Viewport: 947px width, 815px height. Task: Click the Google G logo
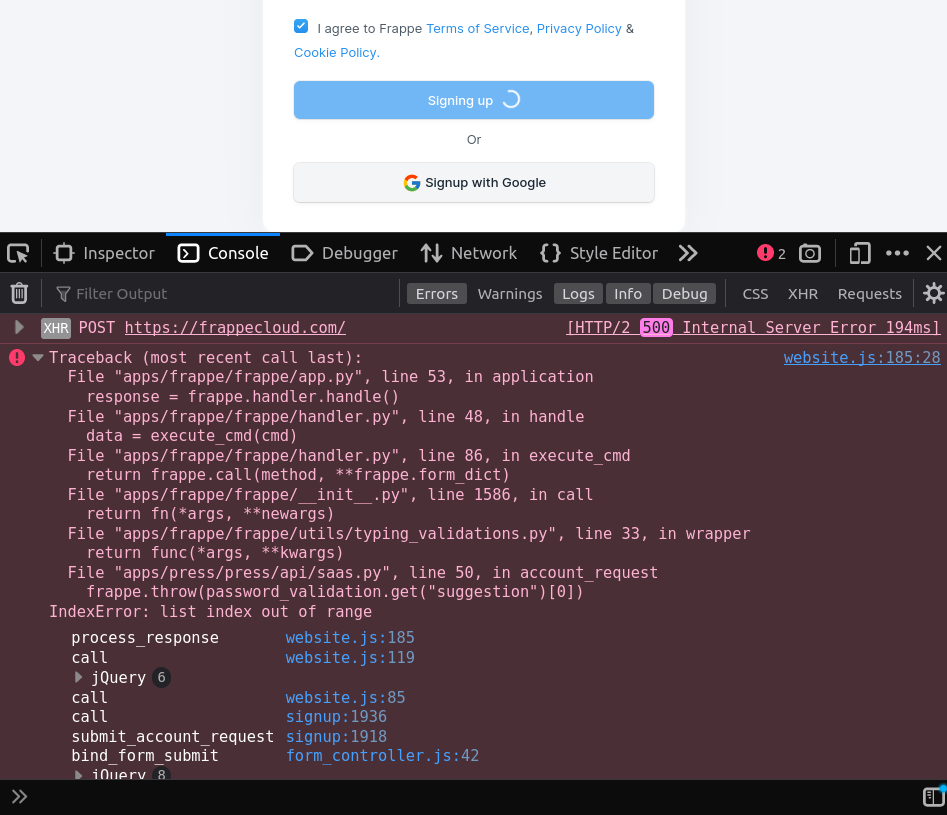[x=411, y=183]
